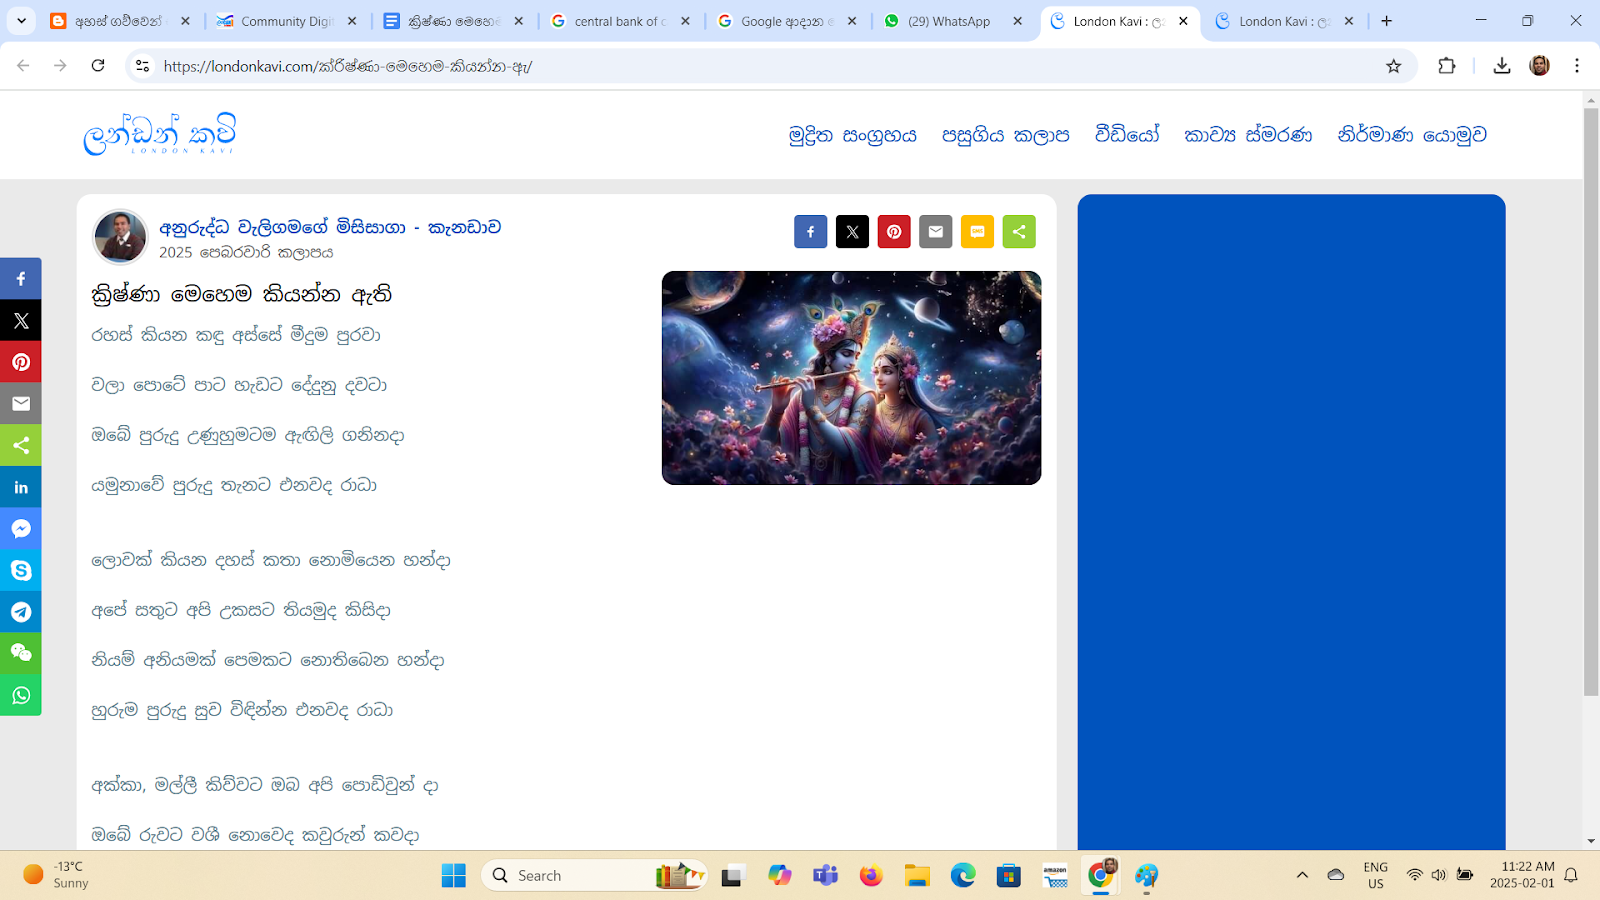The image size is (1600, 900).
Task: Open the ENG US language indicator
Action: coord(1376,875)
